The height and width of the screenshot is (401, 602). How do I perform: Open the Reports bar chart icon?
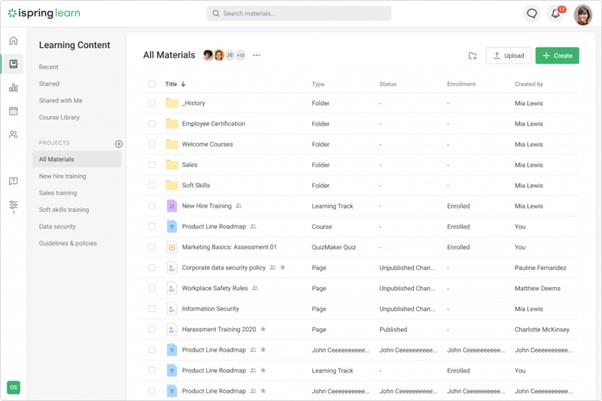point(13,88)
